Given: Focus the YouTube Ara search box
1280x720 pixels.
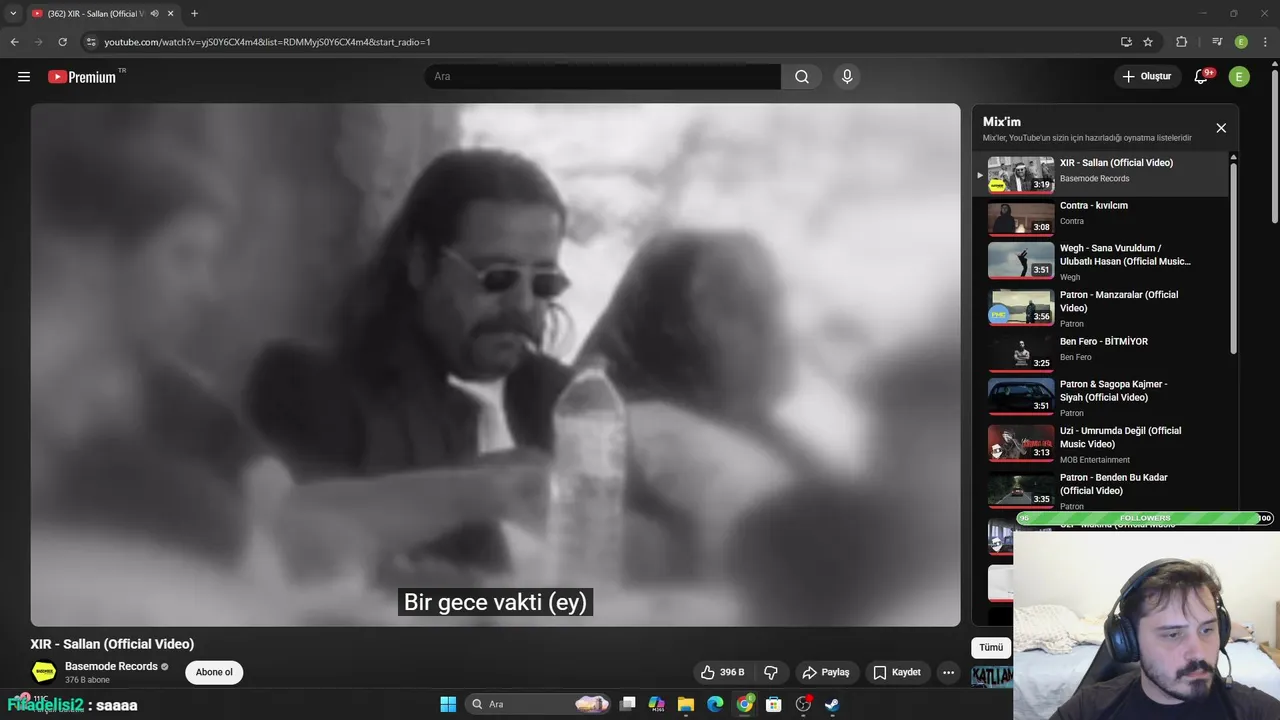Looking at the screenshot, I should pyautogui.click(x=603, y=77).
